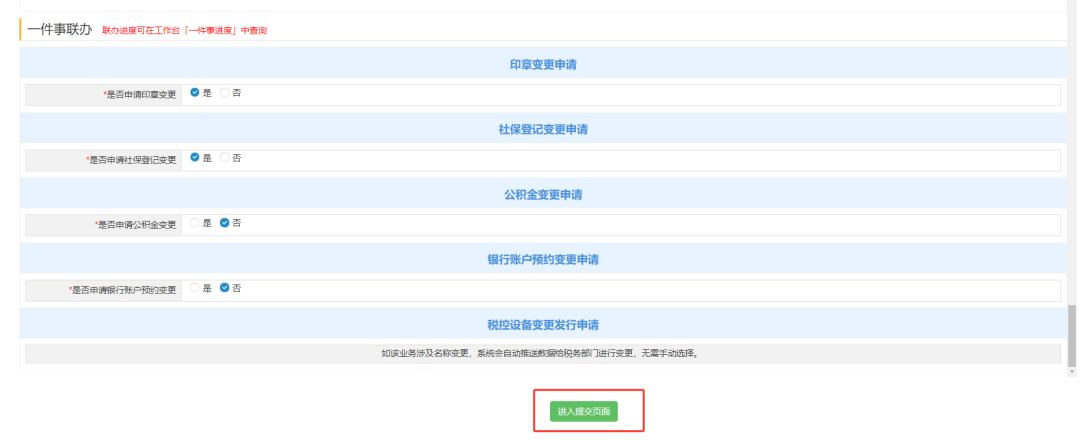The image size is (1080, 440).
Task: Click the 税控设备变更发行申请 section header
Action: 543,324
